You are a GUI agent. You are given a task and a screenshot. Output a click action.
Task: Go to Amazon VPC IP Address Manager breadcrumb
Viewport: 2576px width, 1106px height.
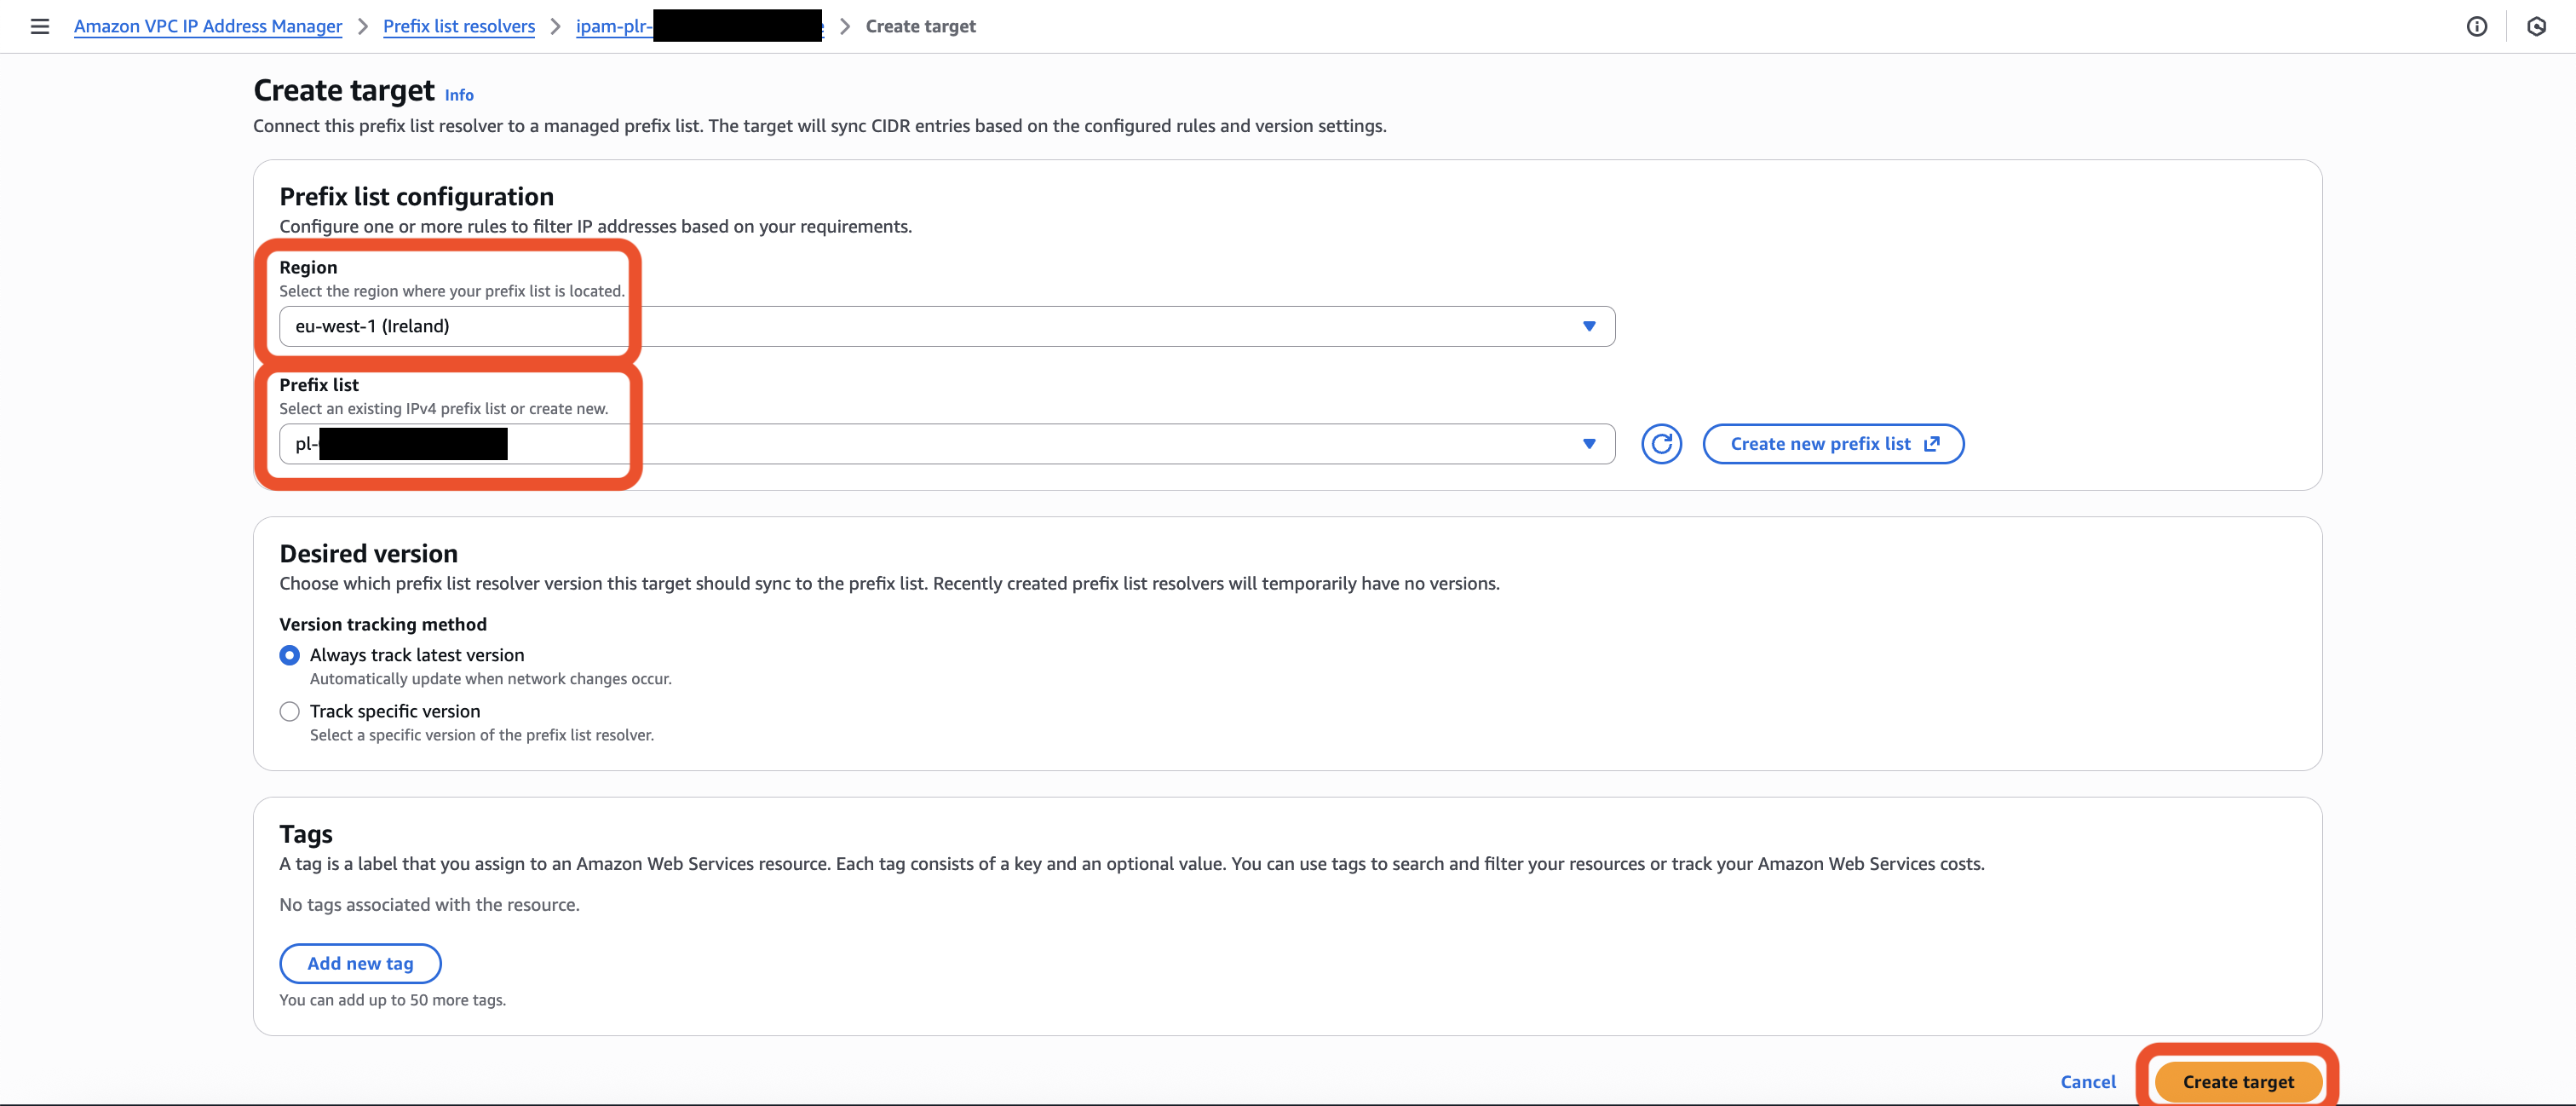(208, 26)
